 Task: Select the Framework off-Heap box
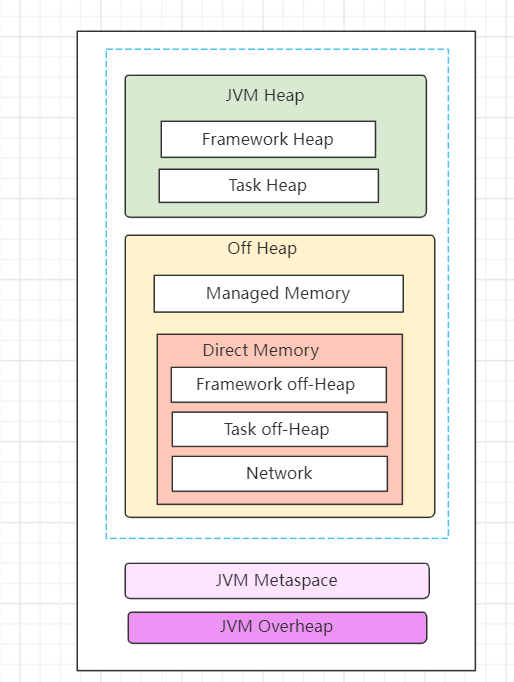pos(279,384)
